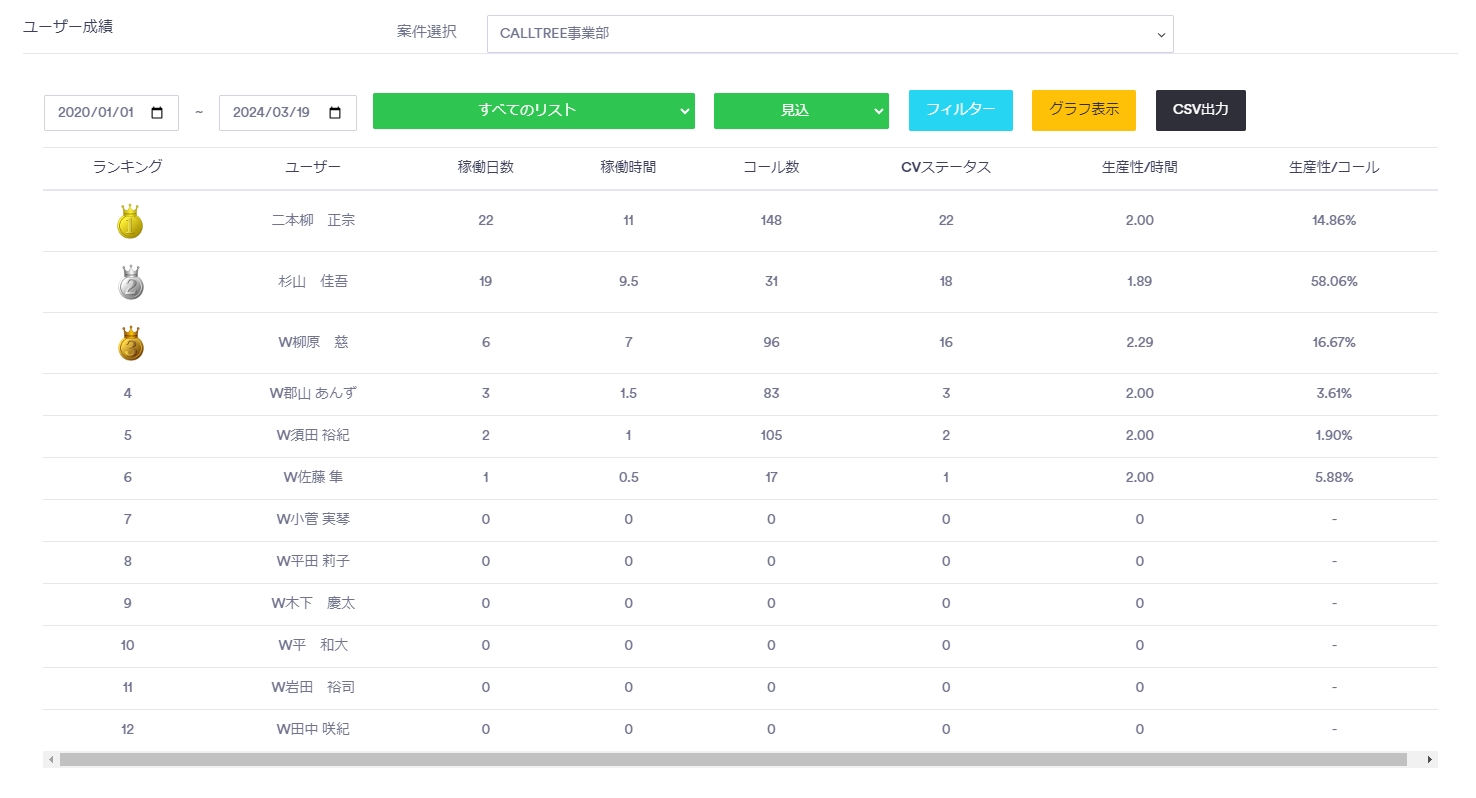Viewport: 1476px width, 798px height.
Task: Click call count 148 for 二本柳 正宗
Action: click(771, 221)
